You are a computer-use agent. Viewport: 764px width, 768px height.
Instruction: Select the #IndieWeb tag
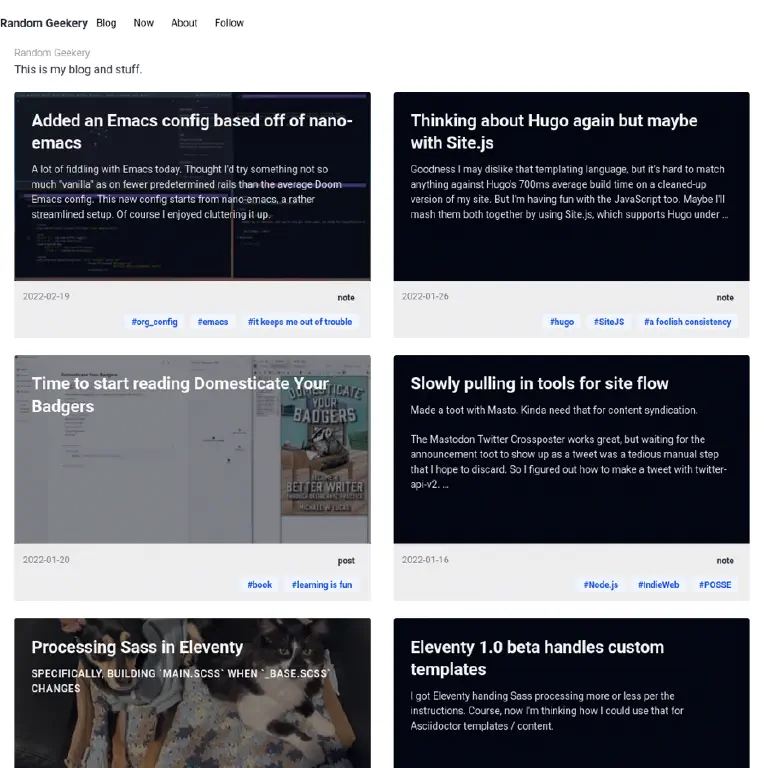click(x=659, y=585)
